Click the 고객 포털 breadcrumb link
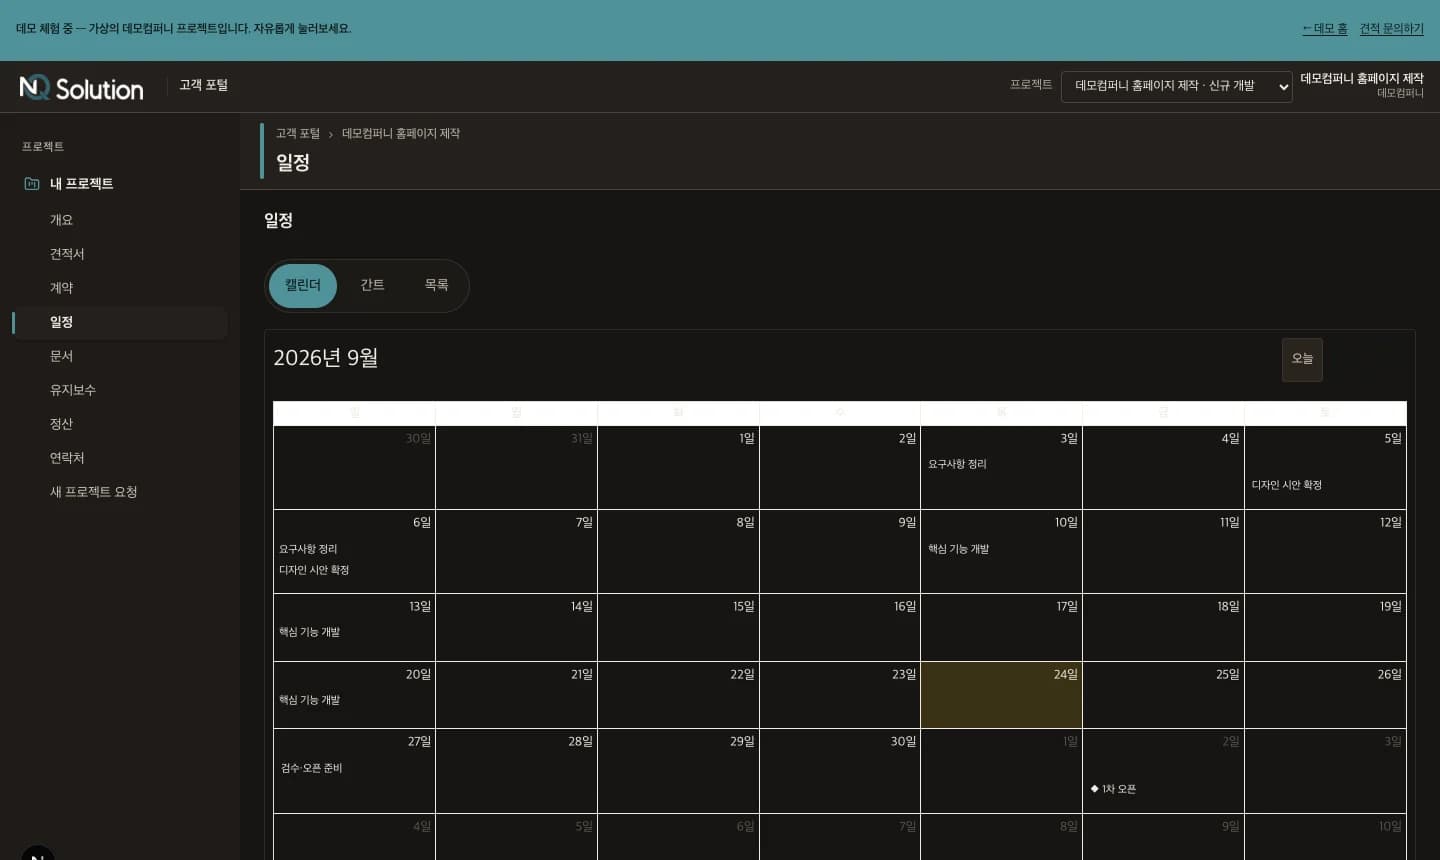Viewport: 1440px width, 860px height. [298, 134]
